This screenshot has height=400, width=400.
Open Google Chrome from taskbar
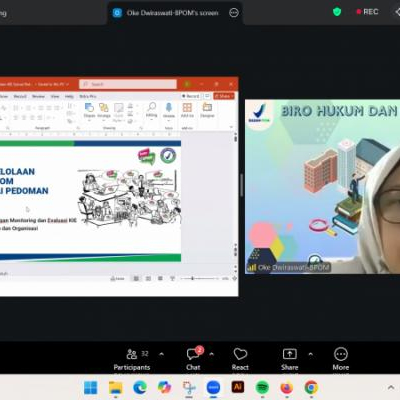click(311, 388)
